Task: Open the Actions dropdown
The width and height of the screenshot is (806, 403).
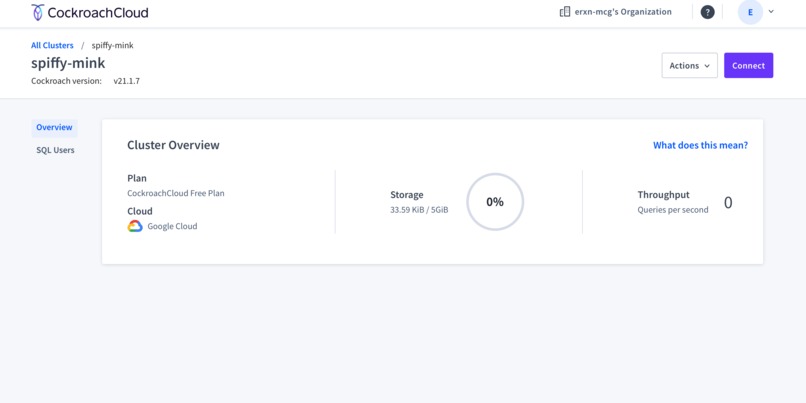Action: click(689, 65)
